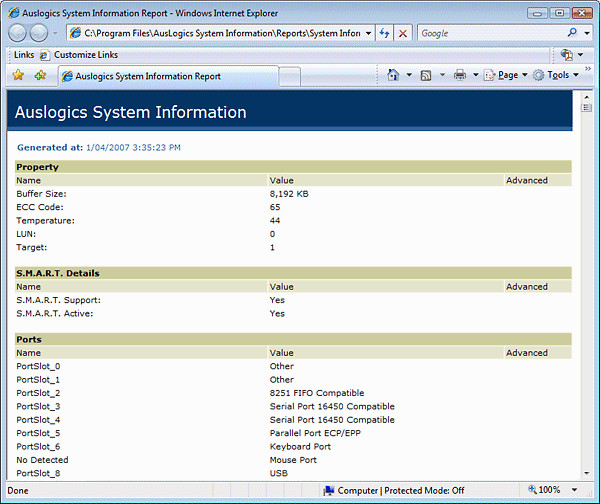The image size is (600, 504).
Task: Run search with the magnifier icon
Action: coord(572,33)
